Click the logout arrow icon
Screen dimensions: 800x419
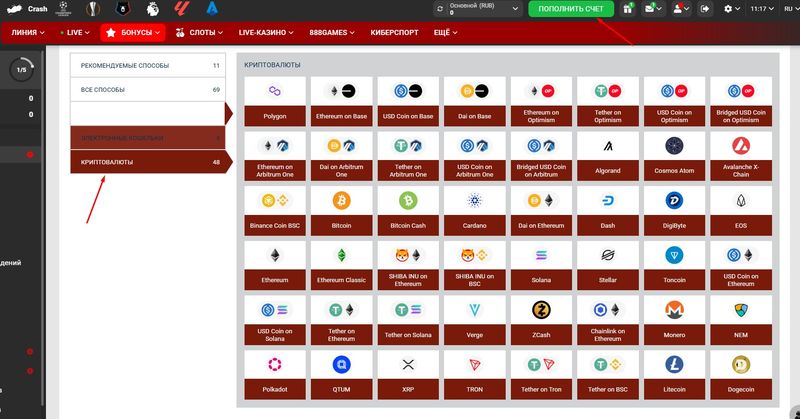click(706, 9)
